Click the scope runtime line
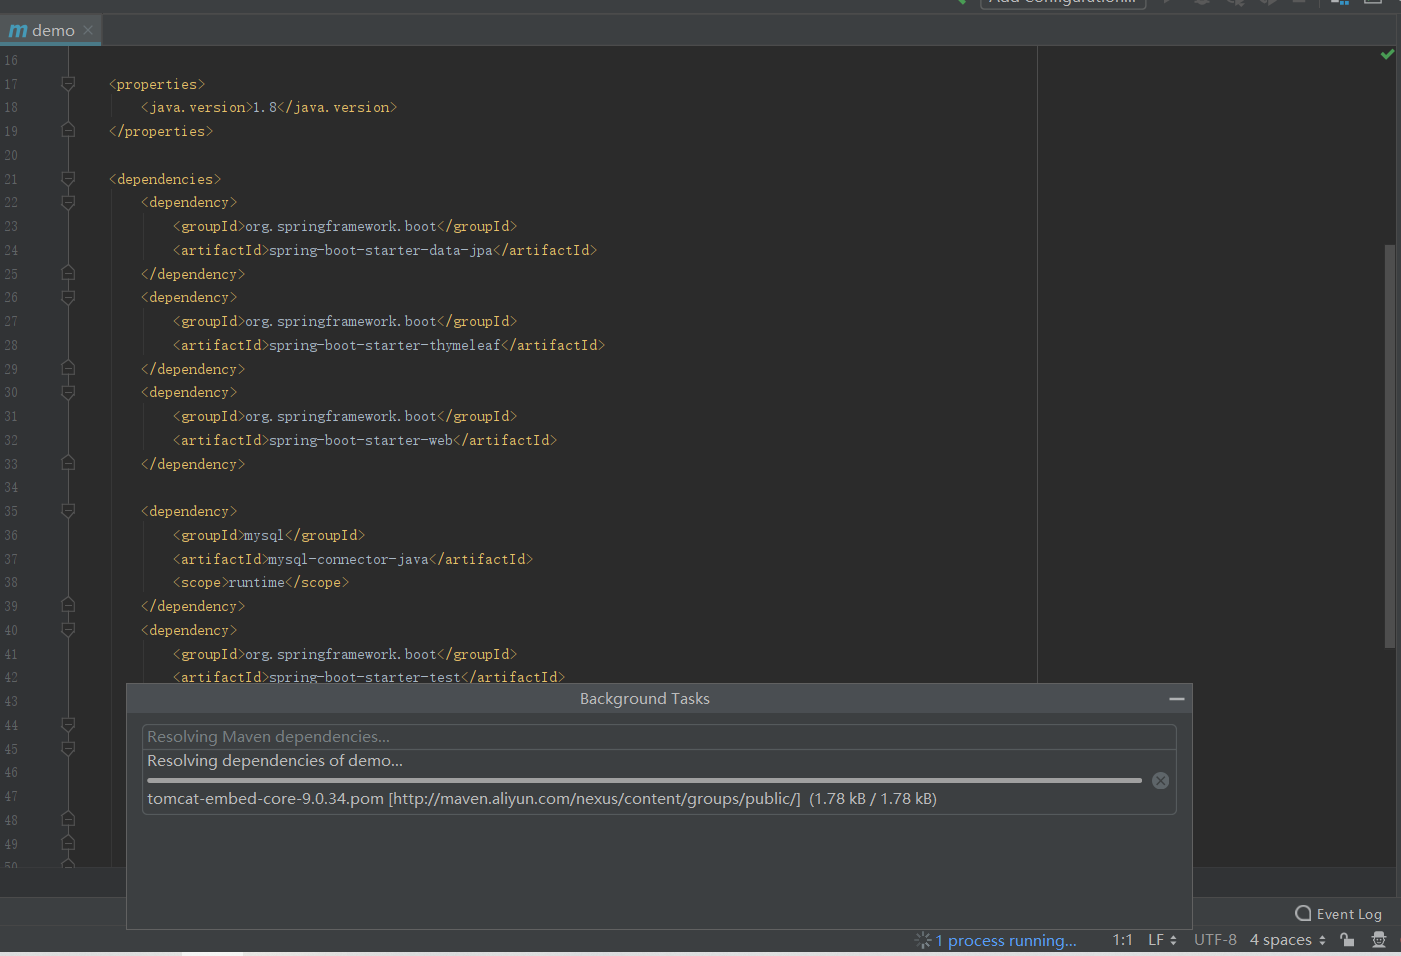 pyautogui.click(x=261, y=583)
